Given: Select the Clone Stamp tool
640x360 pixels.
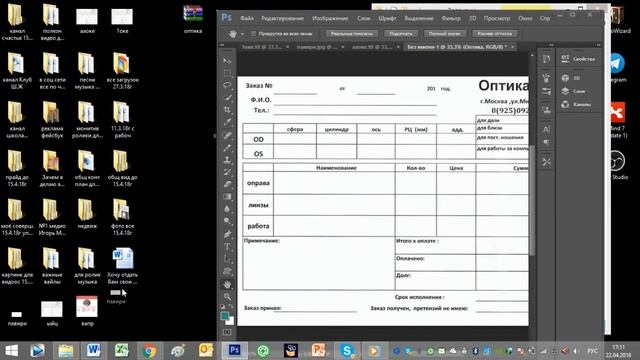Looking at the screenshot, I should (227, 160).
